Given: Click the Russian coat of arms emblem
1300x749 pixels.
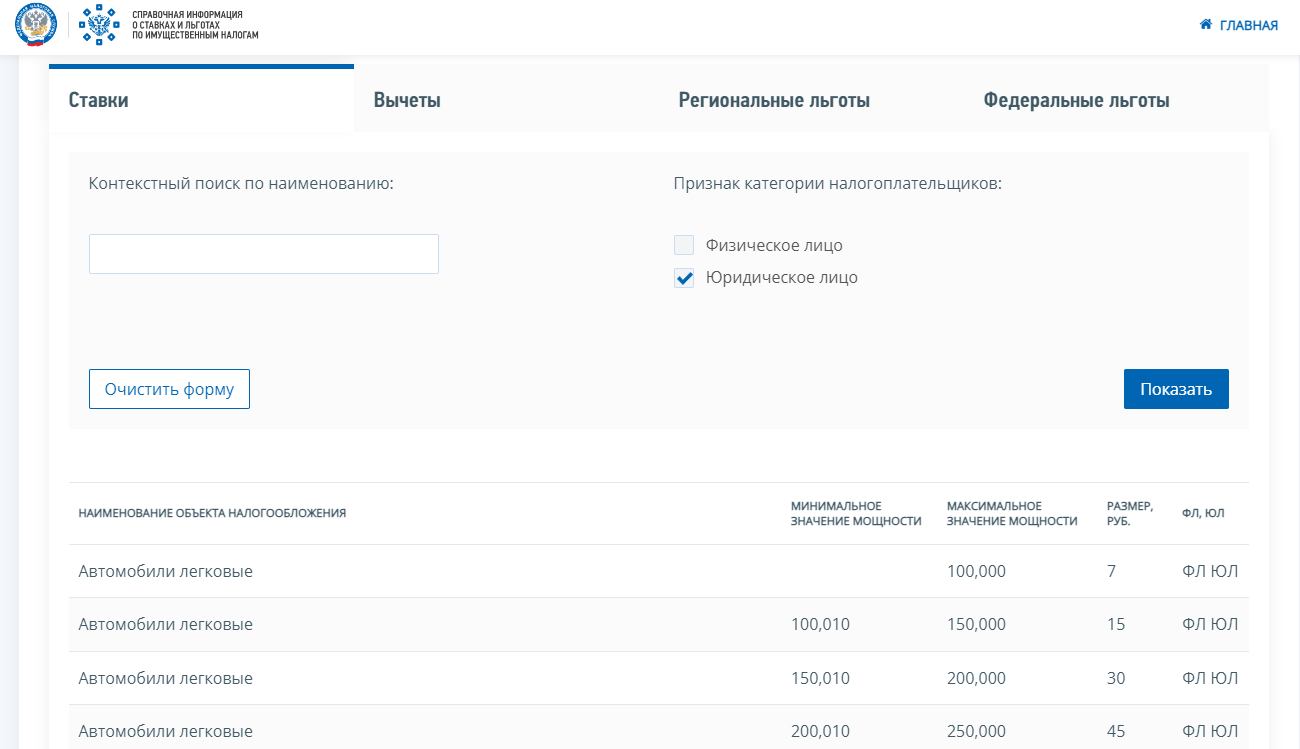Looking at the screenshot, I should tap(36, 26).
